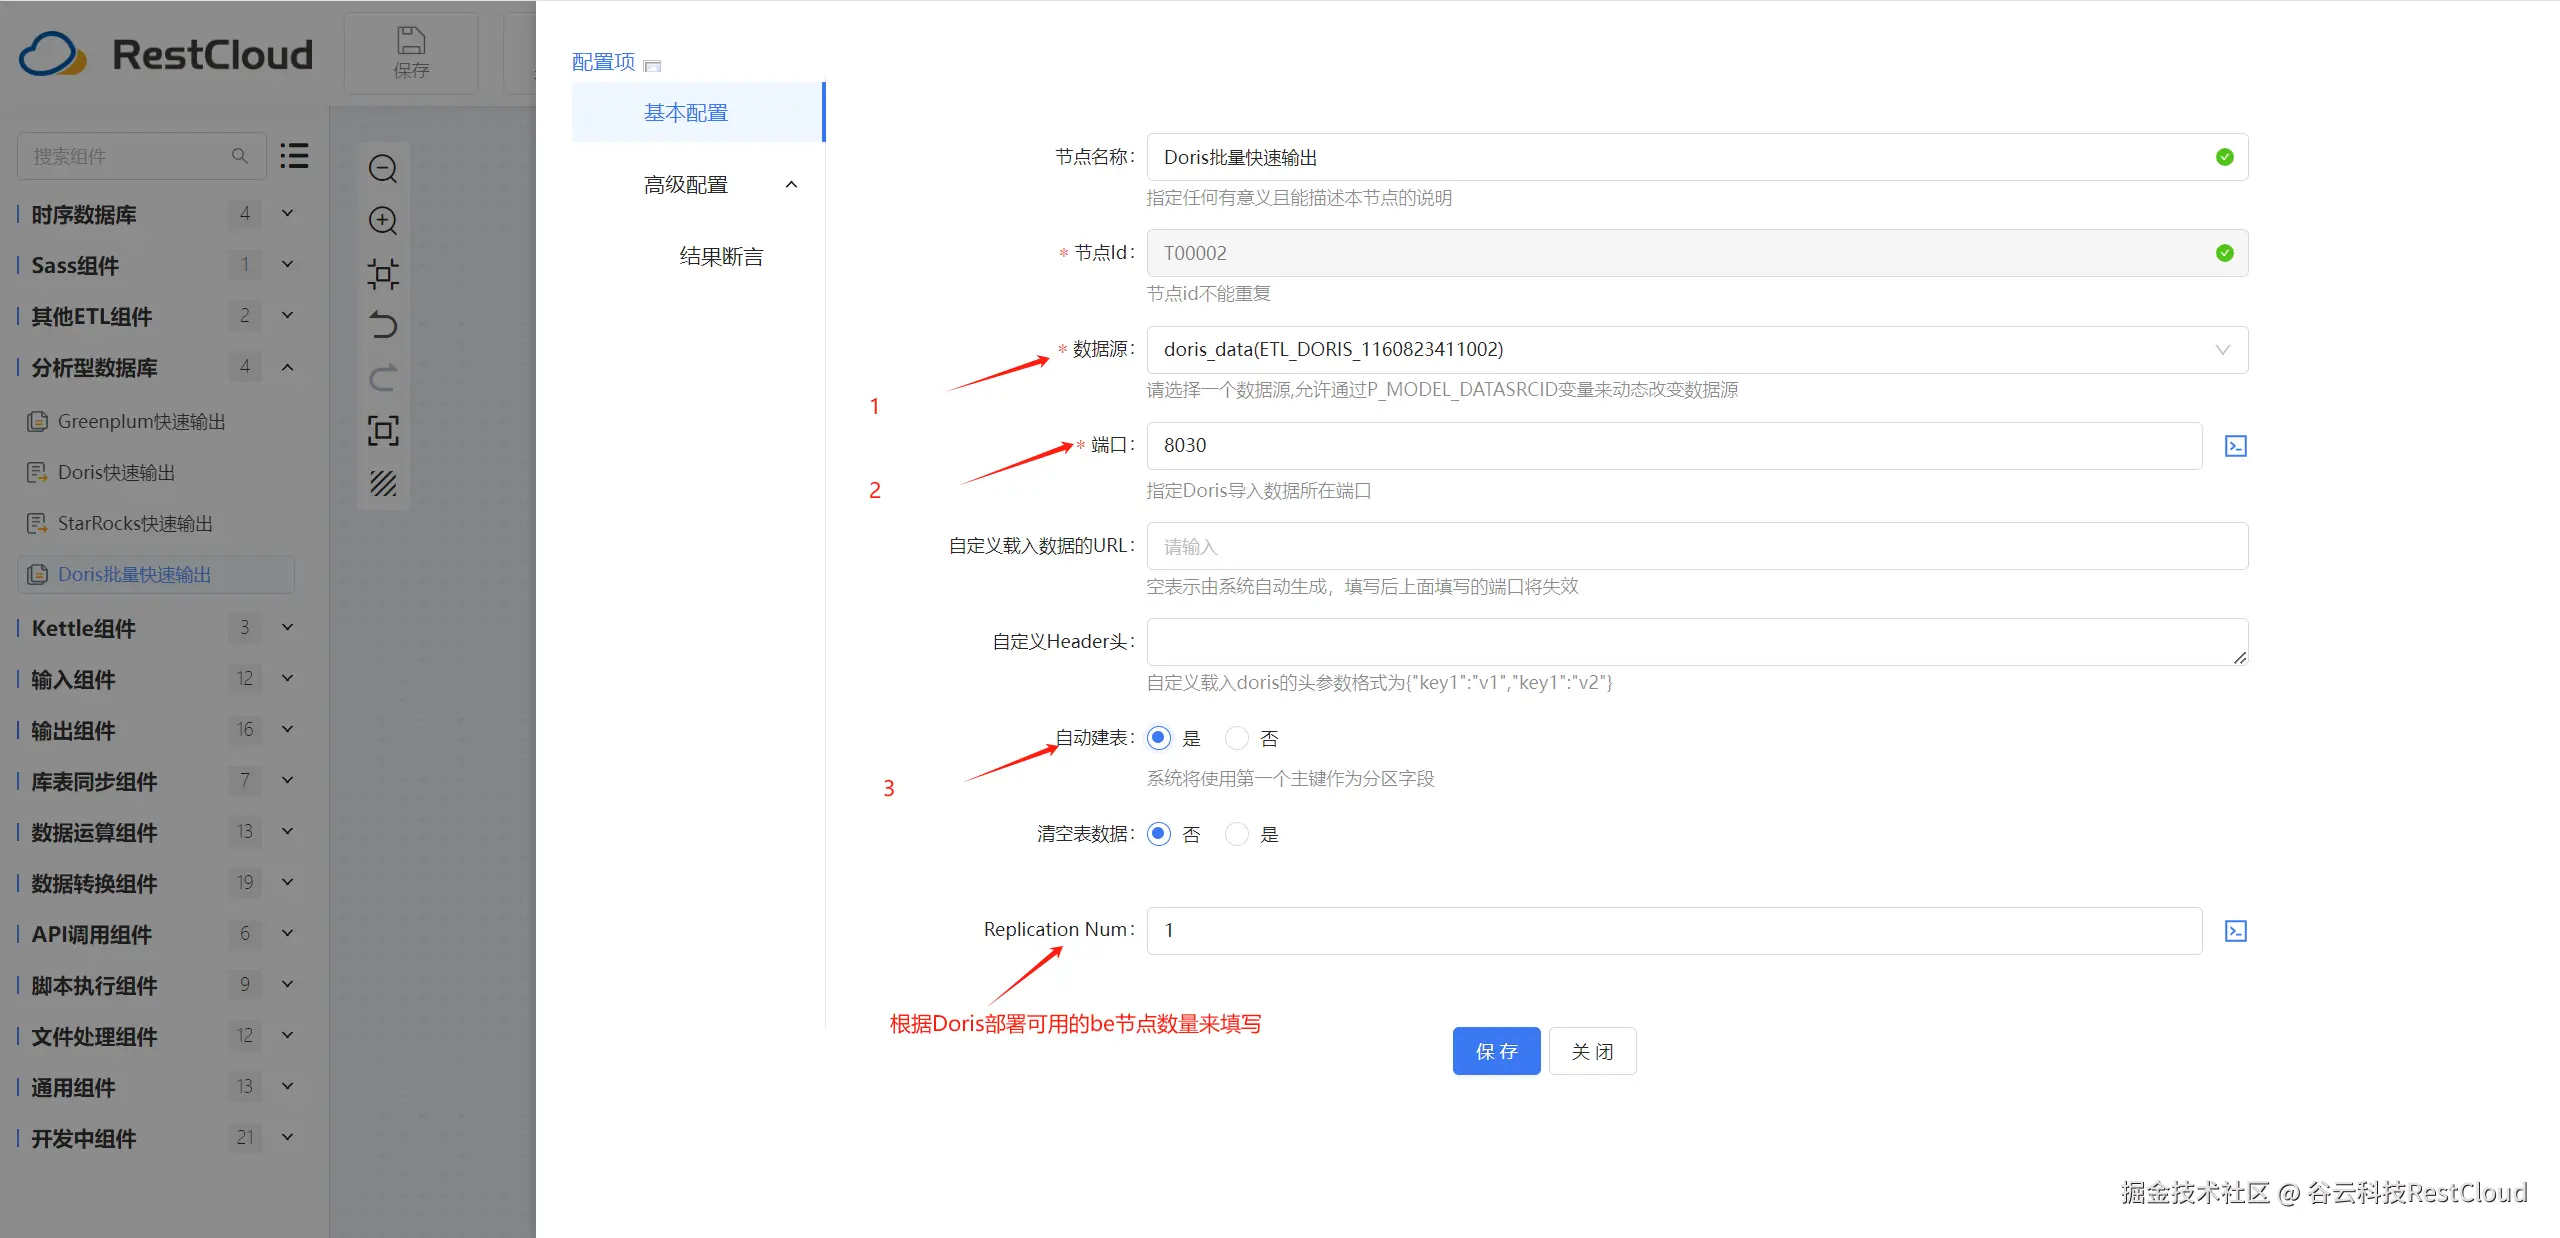Expand the 数据转换组件 category
2560x1238 pixels.
[287, 882]
